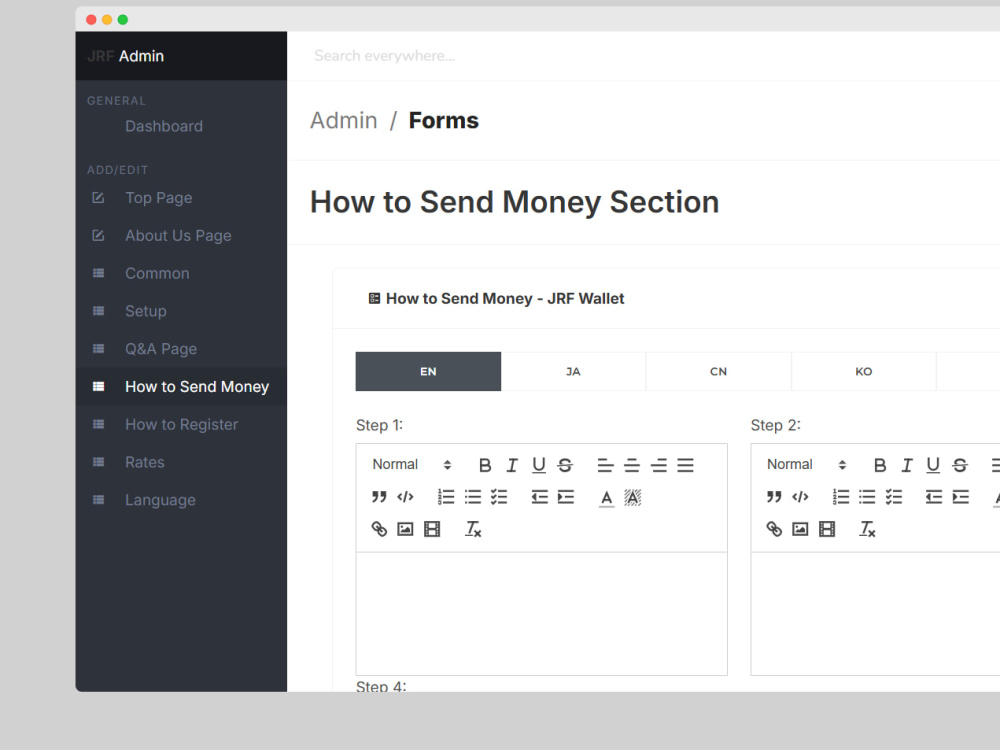Click inside the Step 1 text area
Image resolution: width=1000 pixels, height=750 pixels.
541,614
